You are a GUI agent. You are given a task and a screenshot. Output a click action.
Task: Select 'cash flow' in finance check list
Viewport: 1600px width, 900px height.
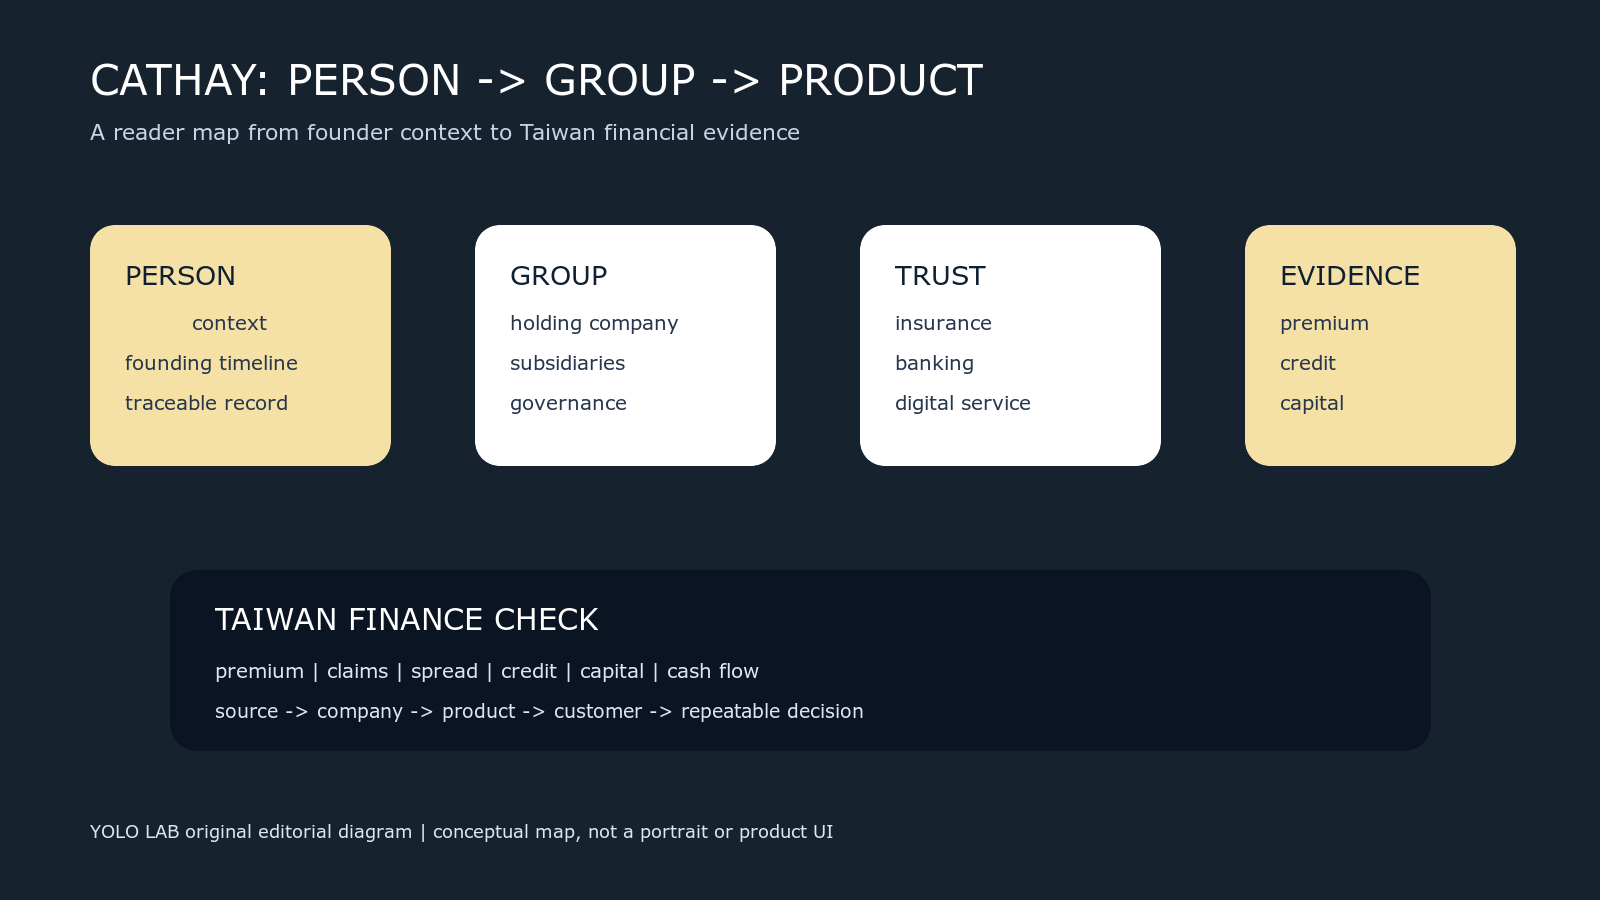[x=712, y=671]
